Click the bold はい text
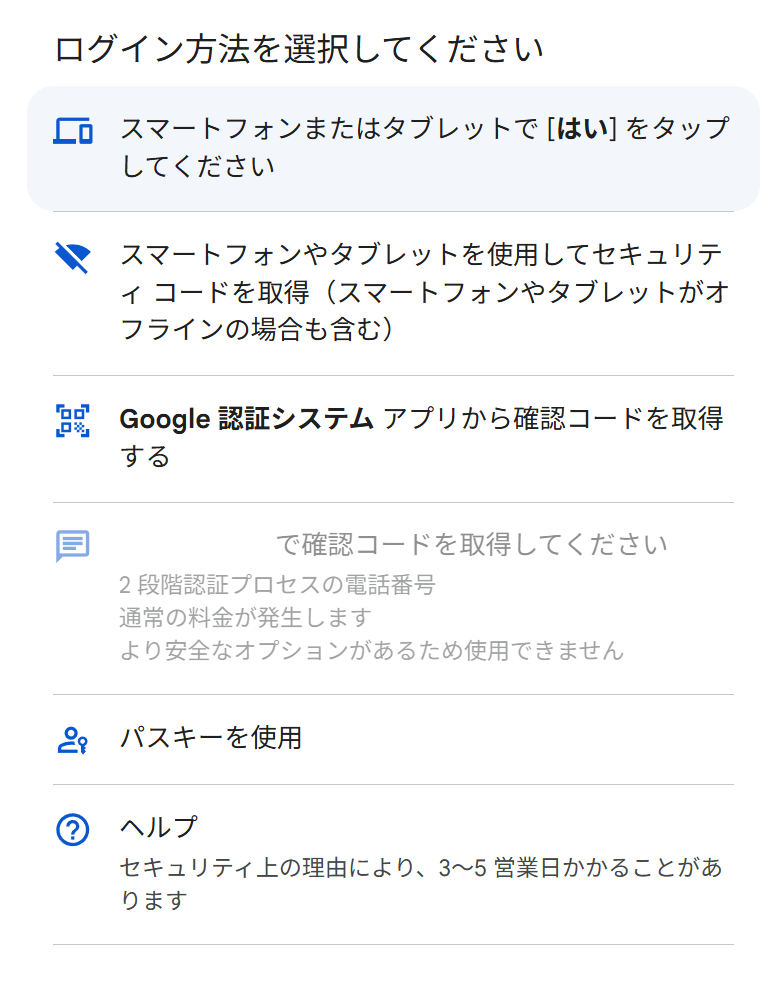Viewport: 780px width, 983px height. [x=582, y=129]
